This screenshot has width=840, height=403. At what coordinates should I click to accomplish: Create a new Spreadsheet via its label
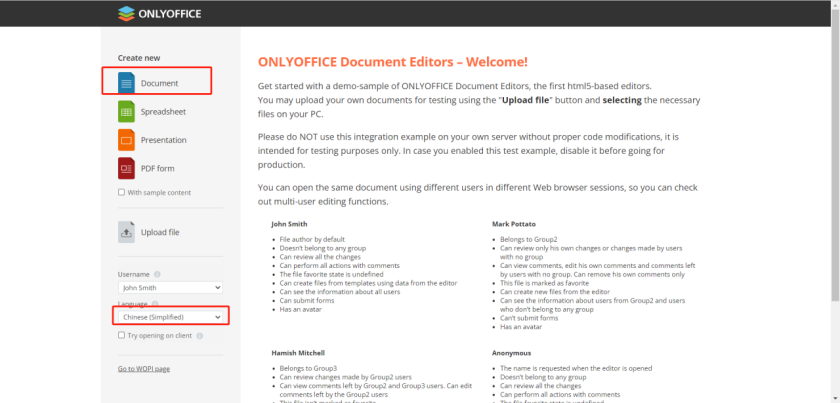pyautogui.click(x=163, y=112)
